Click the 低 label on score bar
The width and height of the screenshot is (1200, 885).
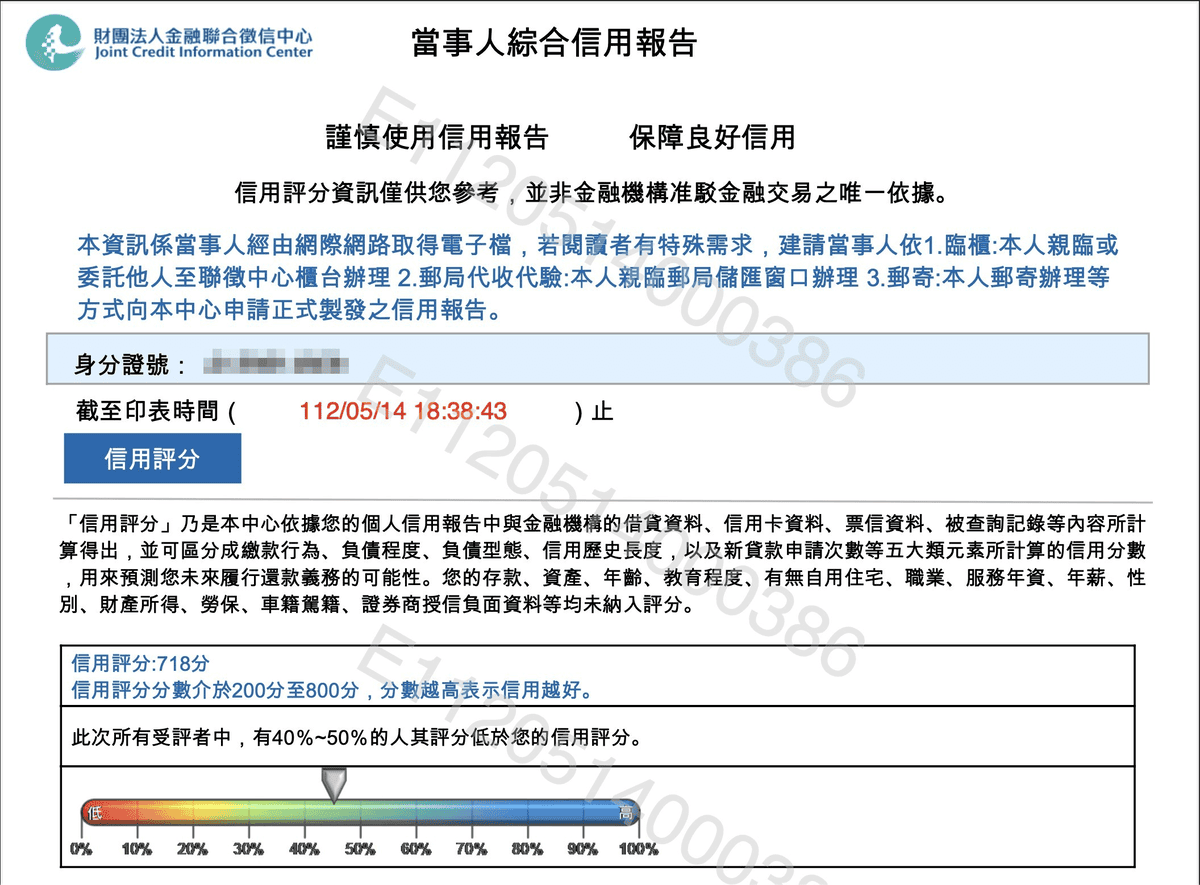[93, 812]
